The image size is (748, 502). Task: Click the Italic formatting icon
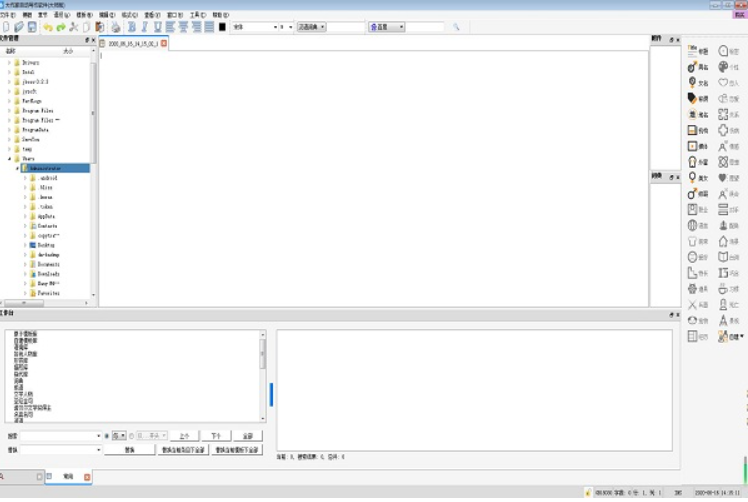tap(144, 27)
